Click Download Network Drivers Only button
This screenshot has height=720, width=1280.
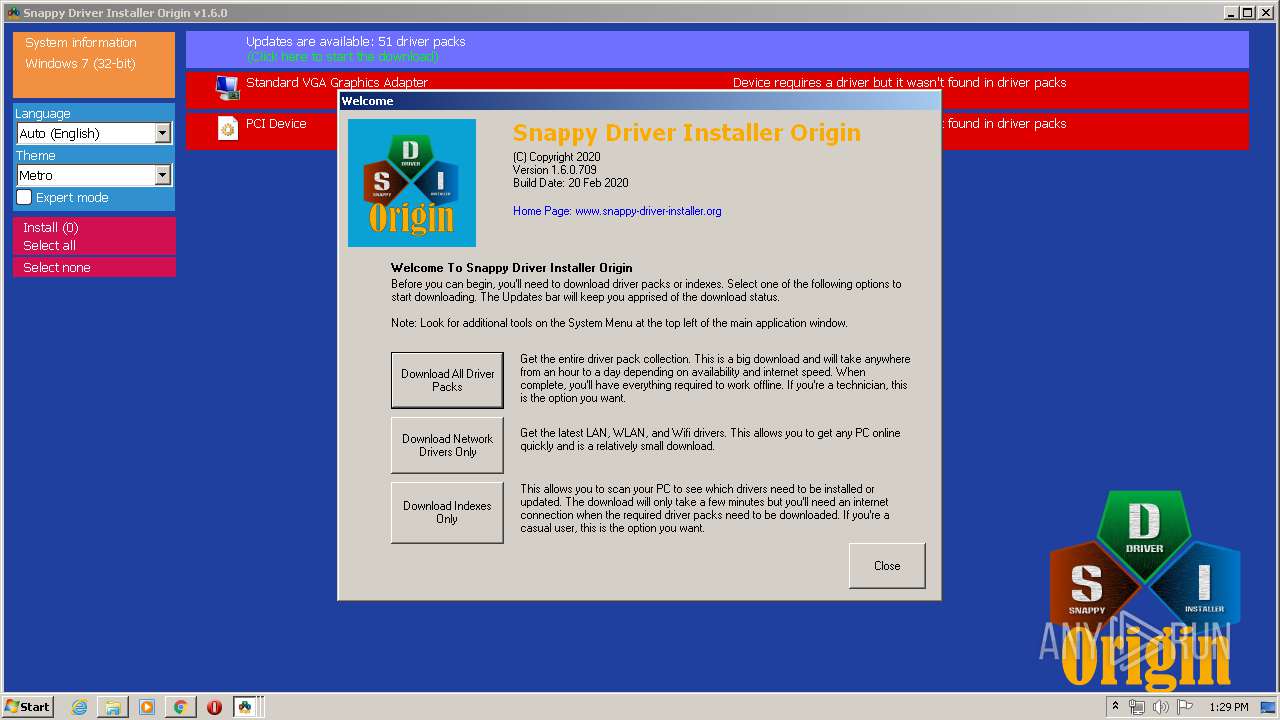click(x=447, y=445)
